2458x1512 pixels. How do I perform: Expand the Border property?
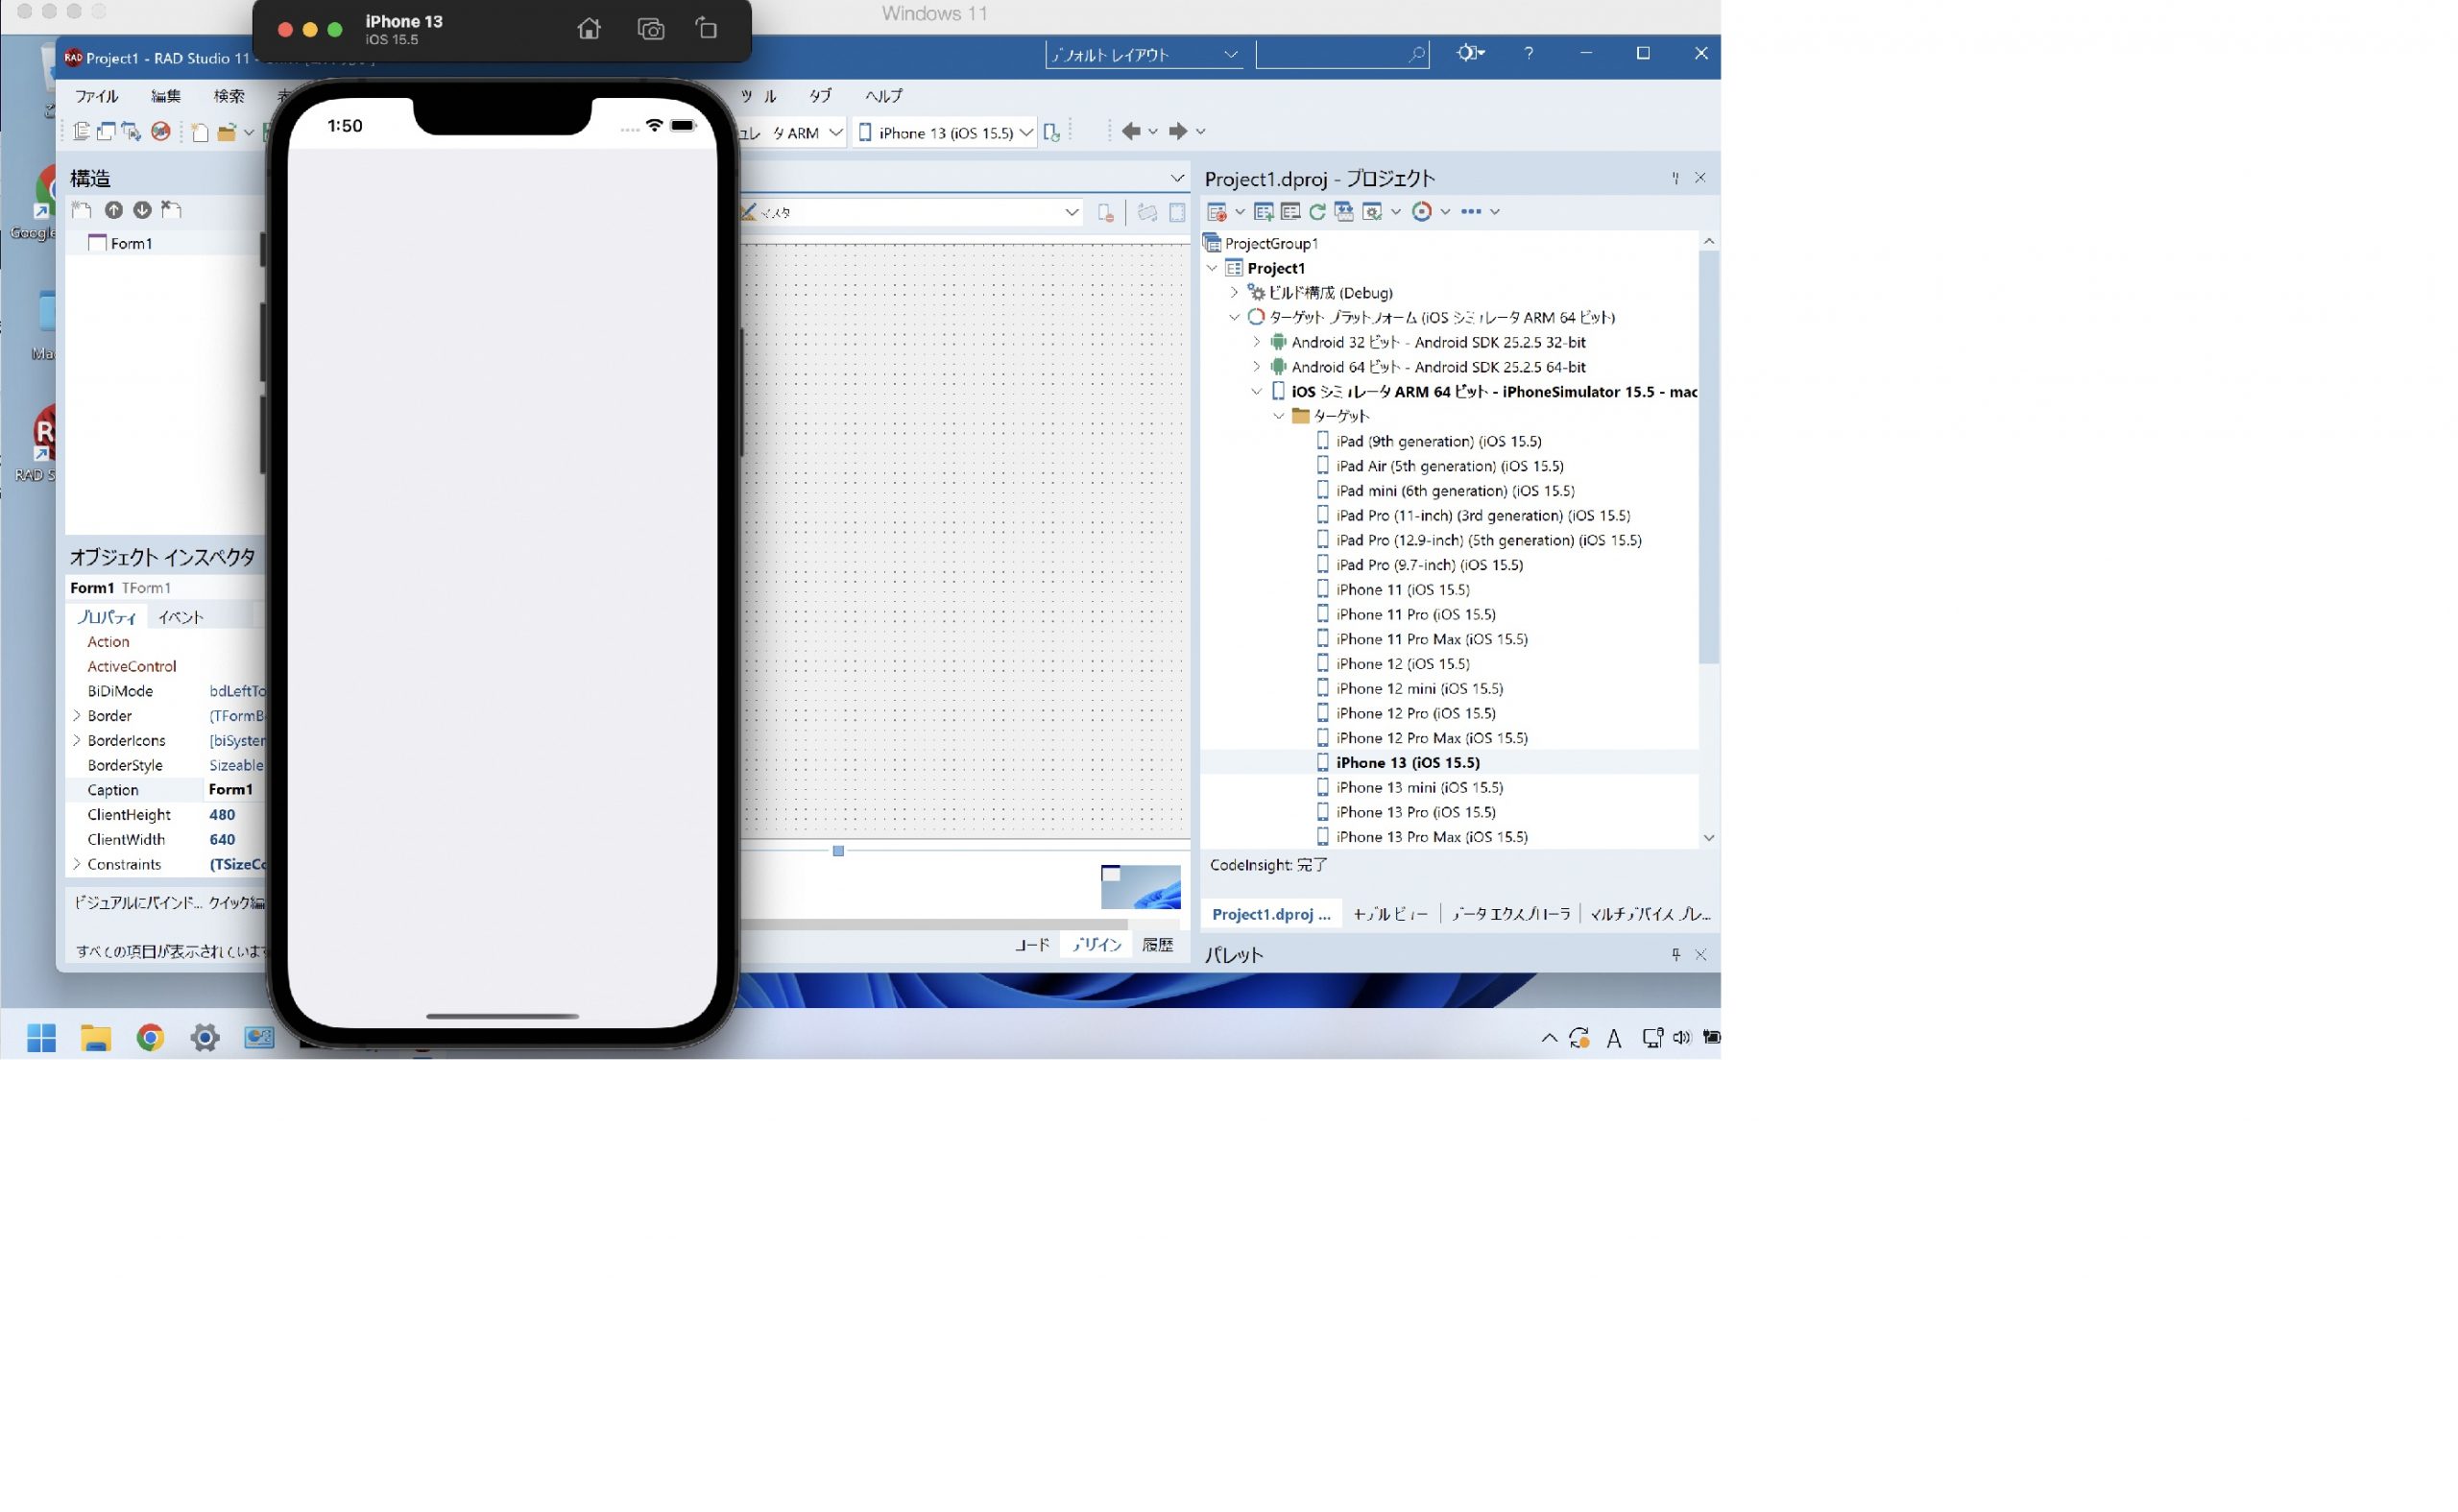pyautogui.click(x=77, y=716)
